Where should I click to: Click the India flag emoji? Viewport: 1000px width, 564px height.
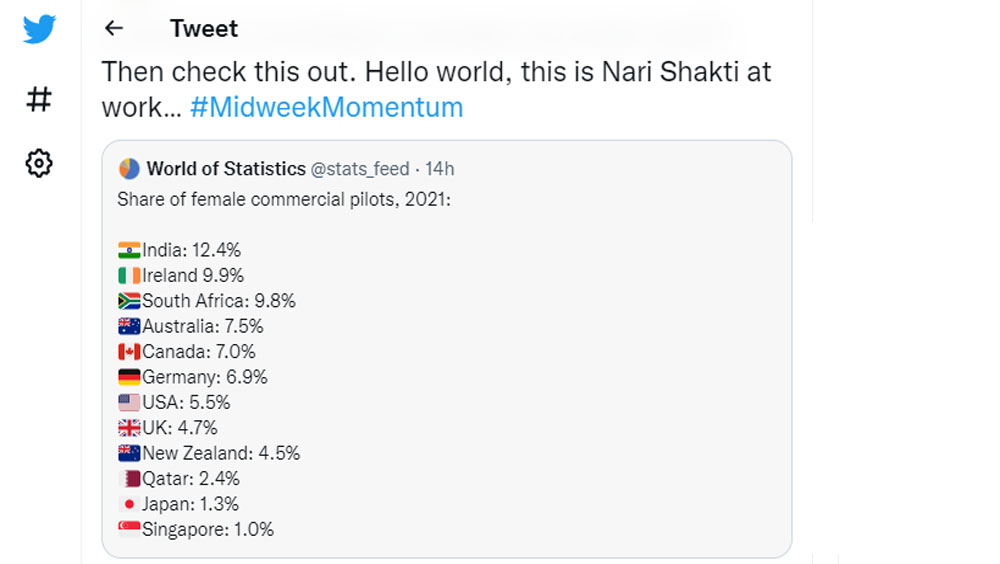tap(129, 250)
